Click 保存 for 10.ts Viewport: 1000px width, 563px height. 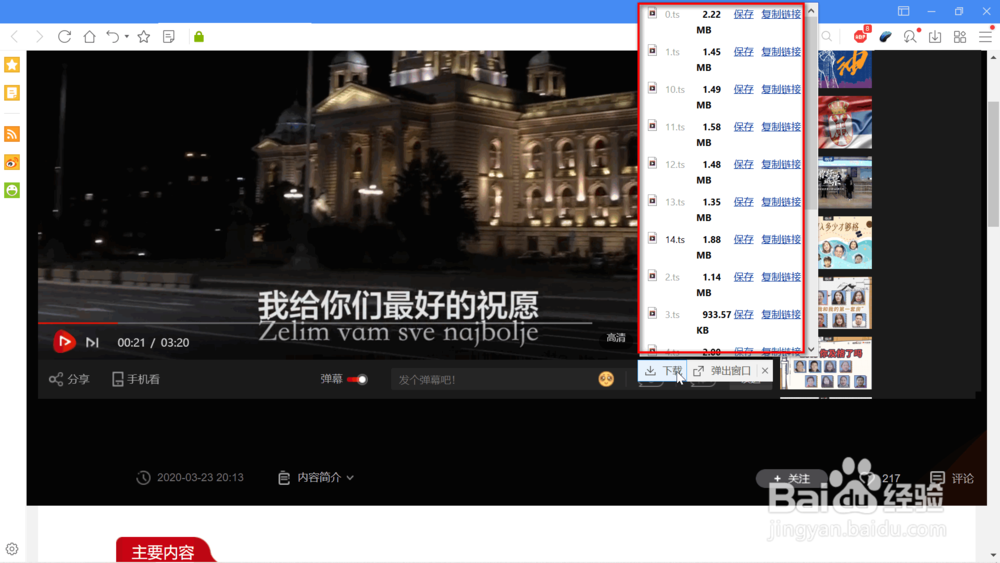click(x=743, y=89)
